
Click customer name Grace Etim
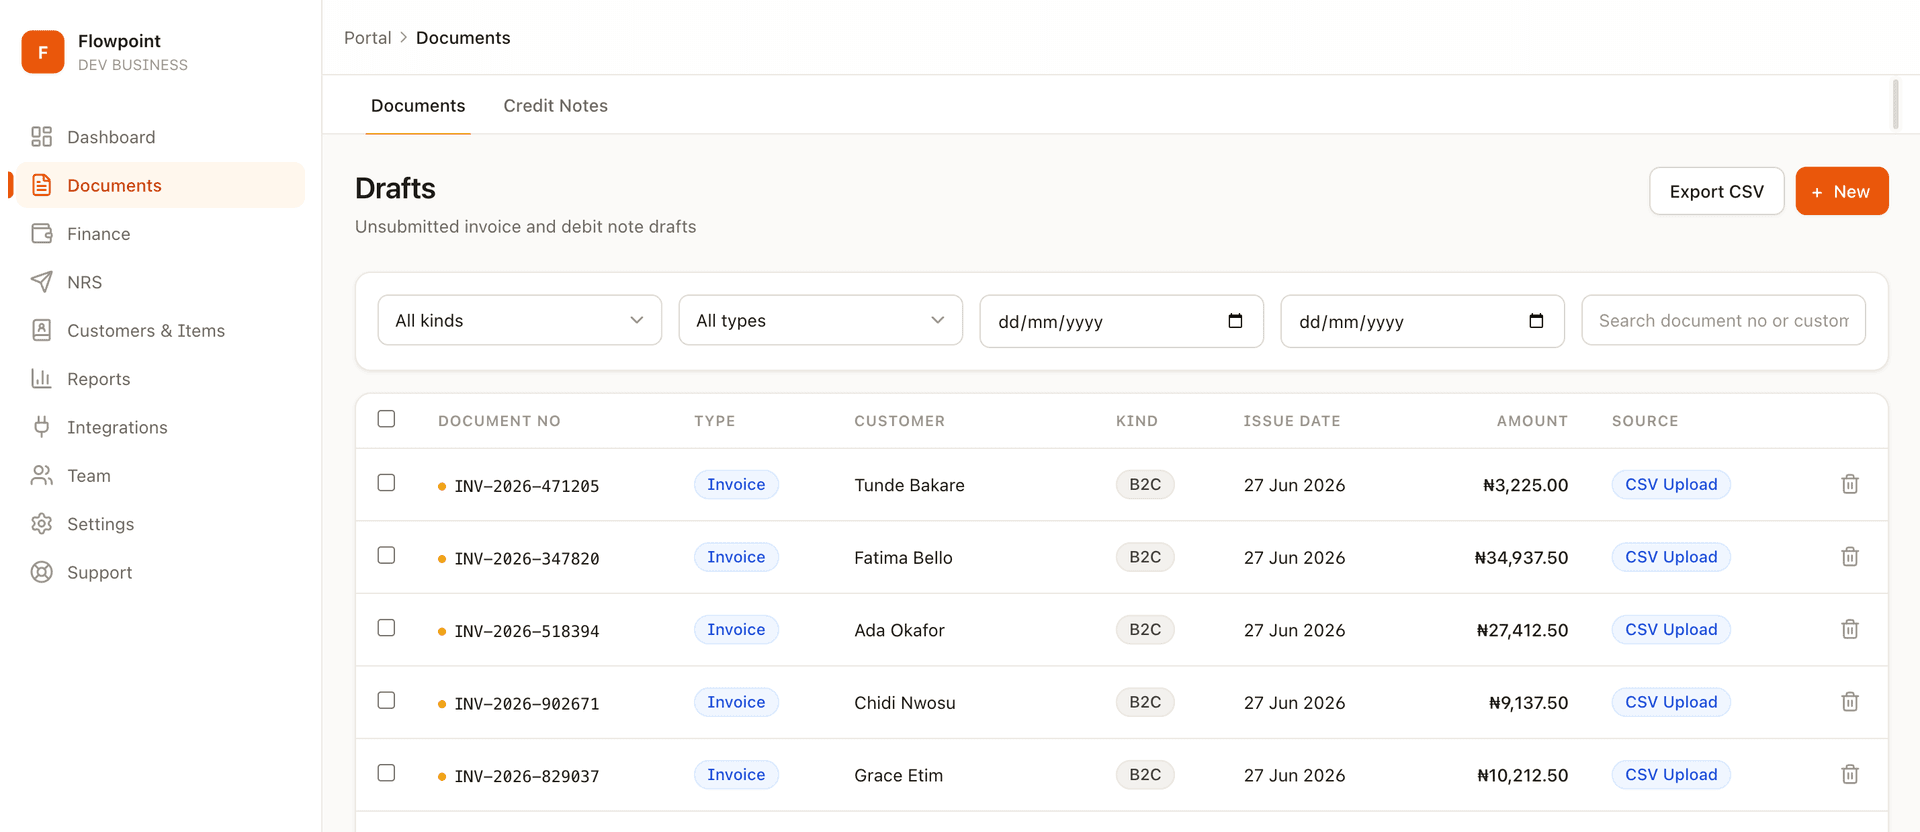click(x=899, y=775)
